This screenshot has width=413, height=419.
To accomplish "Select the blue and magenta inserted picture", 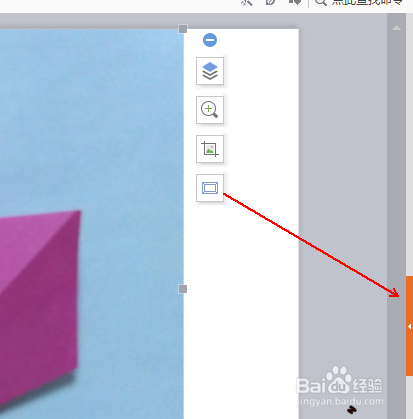I will pos(91,224).
